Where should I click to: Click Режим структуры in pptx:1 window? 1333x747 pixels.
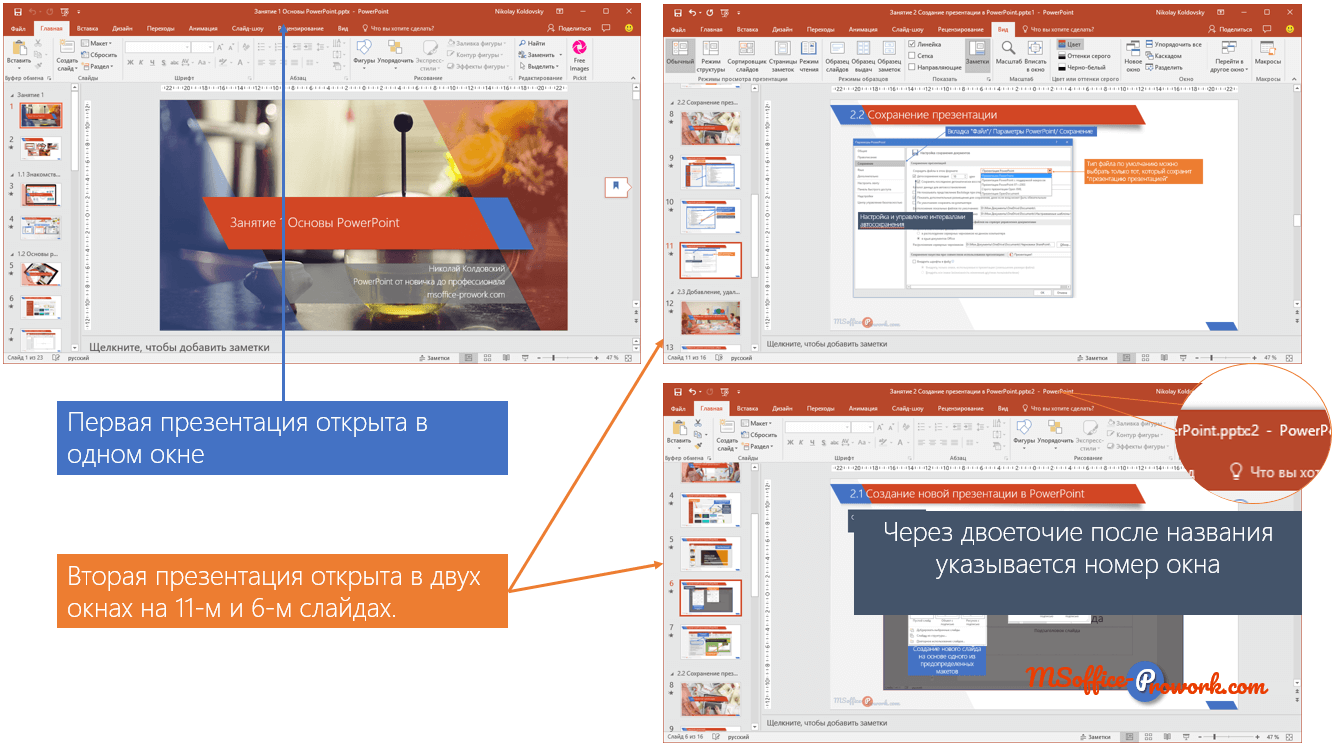pyautogui.click(x=711, y=56)
